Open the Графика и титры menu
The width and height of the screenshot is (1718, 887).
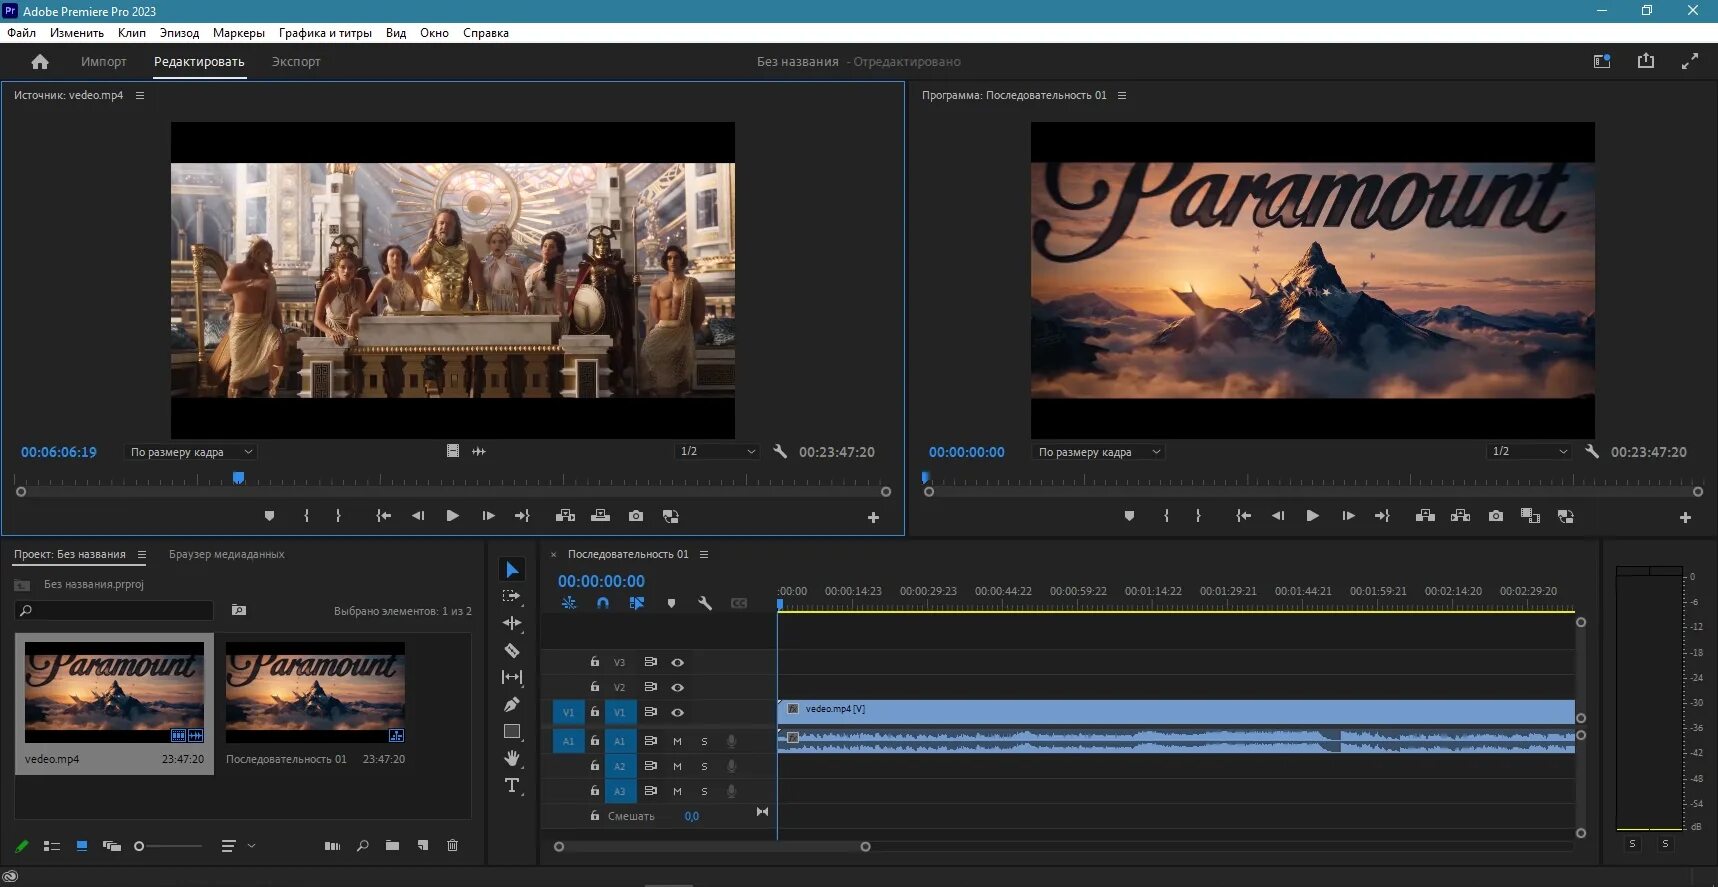[325, 33]
